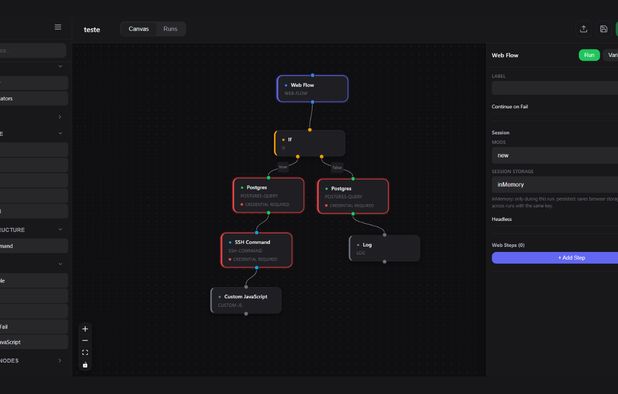
Task: Click the bottom handle of the Log node
Action: (x=385, y=262)
